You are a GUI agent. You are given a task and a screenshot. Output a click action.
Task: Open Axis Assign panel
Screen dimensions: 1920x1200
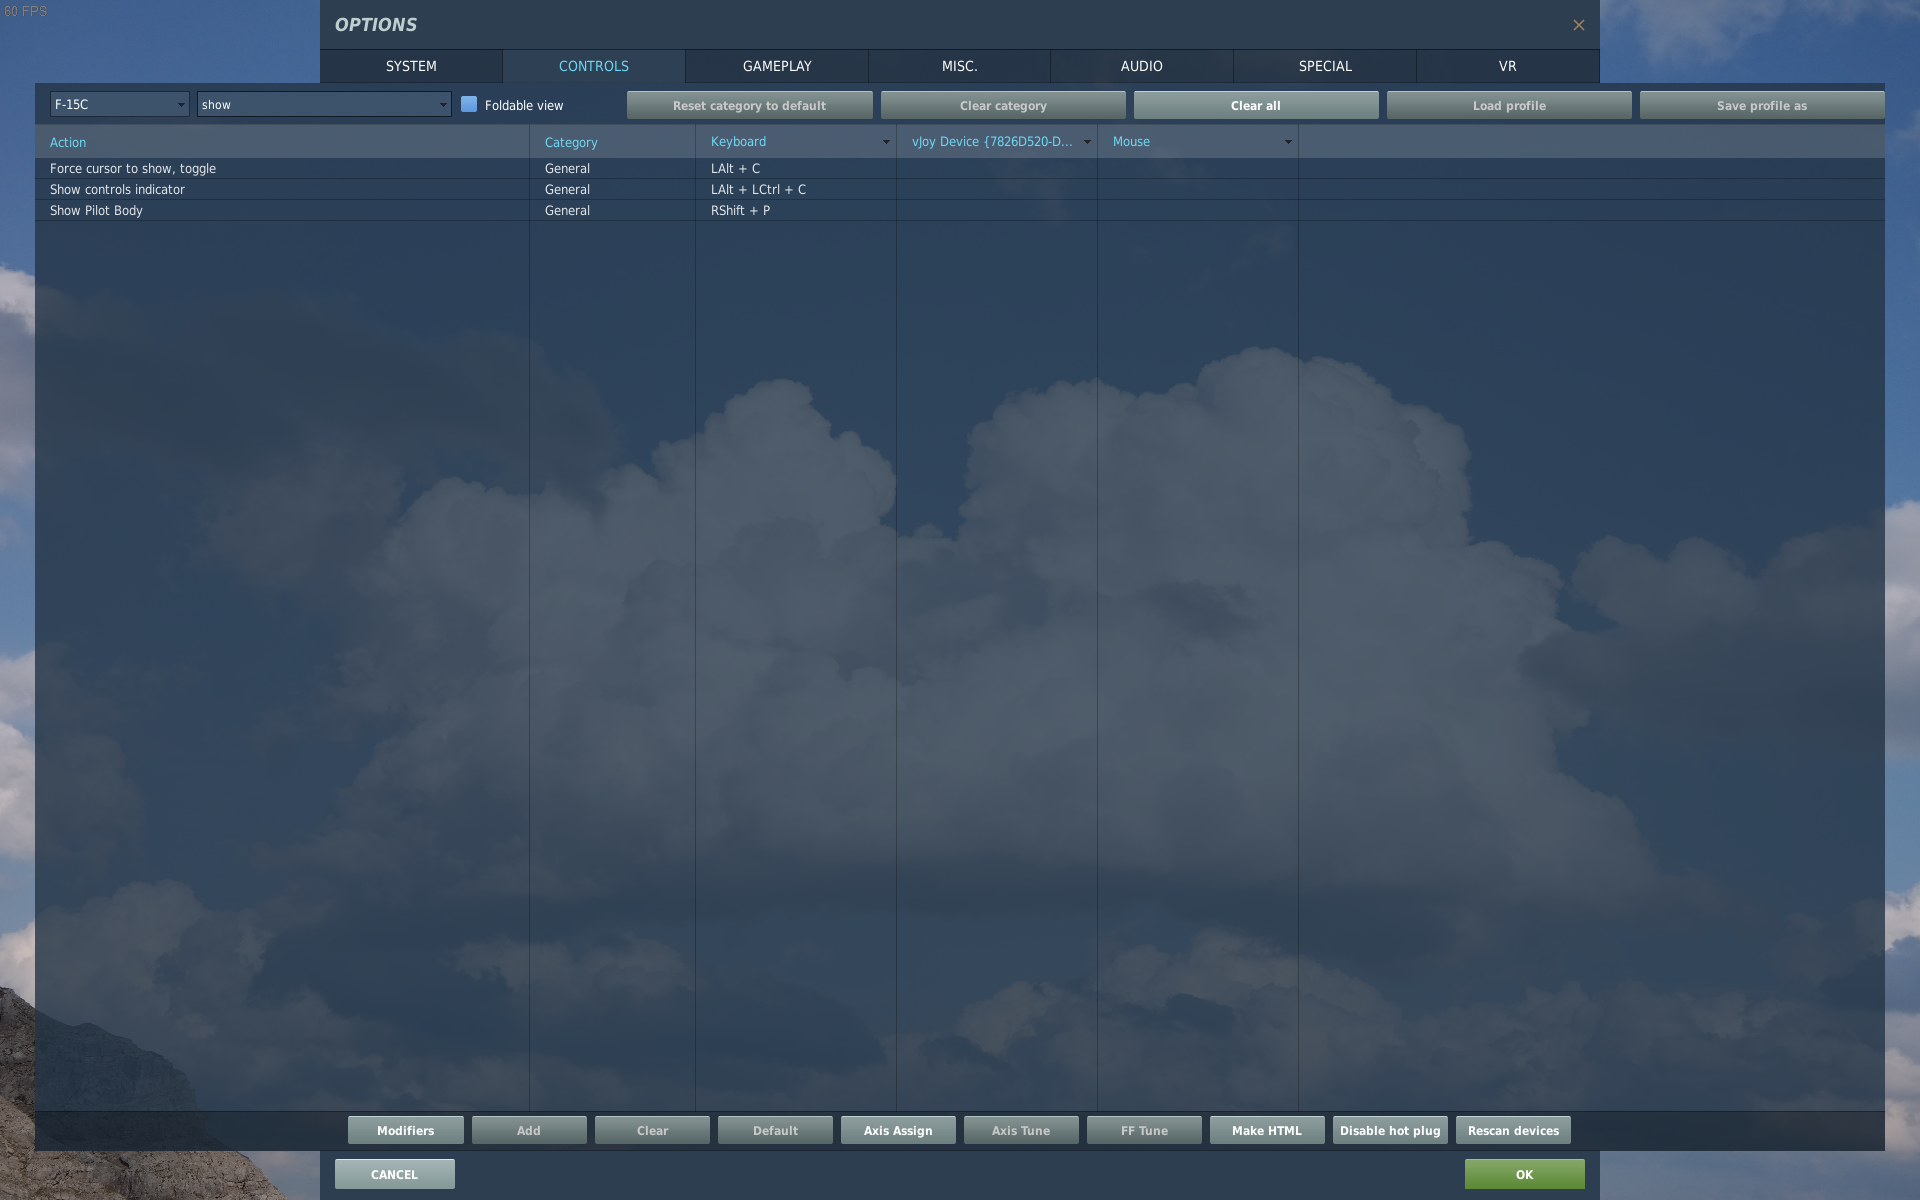[x=898, y=1130]
